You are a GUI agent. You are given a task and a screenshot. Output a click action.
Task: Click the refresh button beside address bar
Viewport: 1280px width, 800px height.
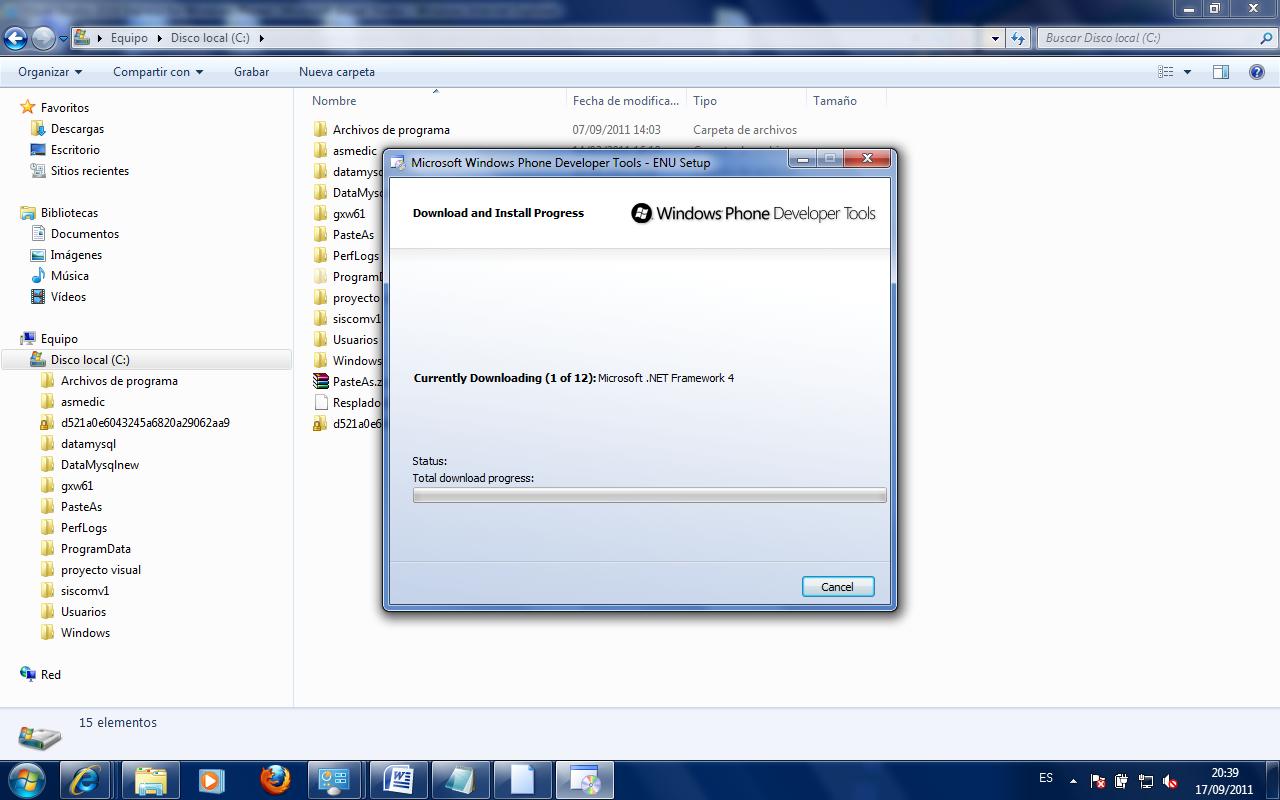coord(1018,38)
